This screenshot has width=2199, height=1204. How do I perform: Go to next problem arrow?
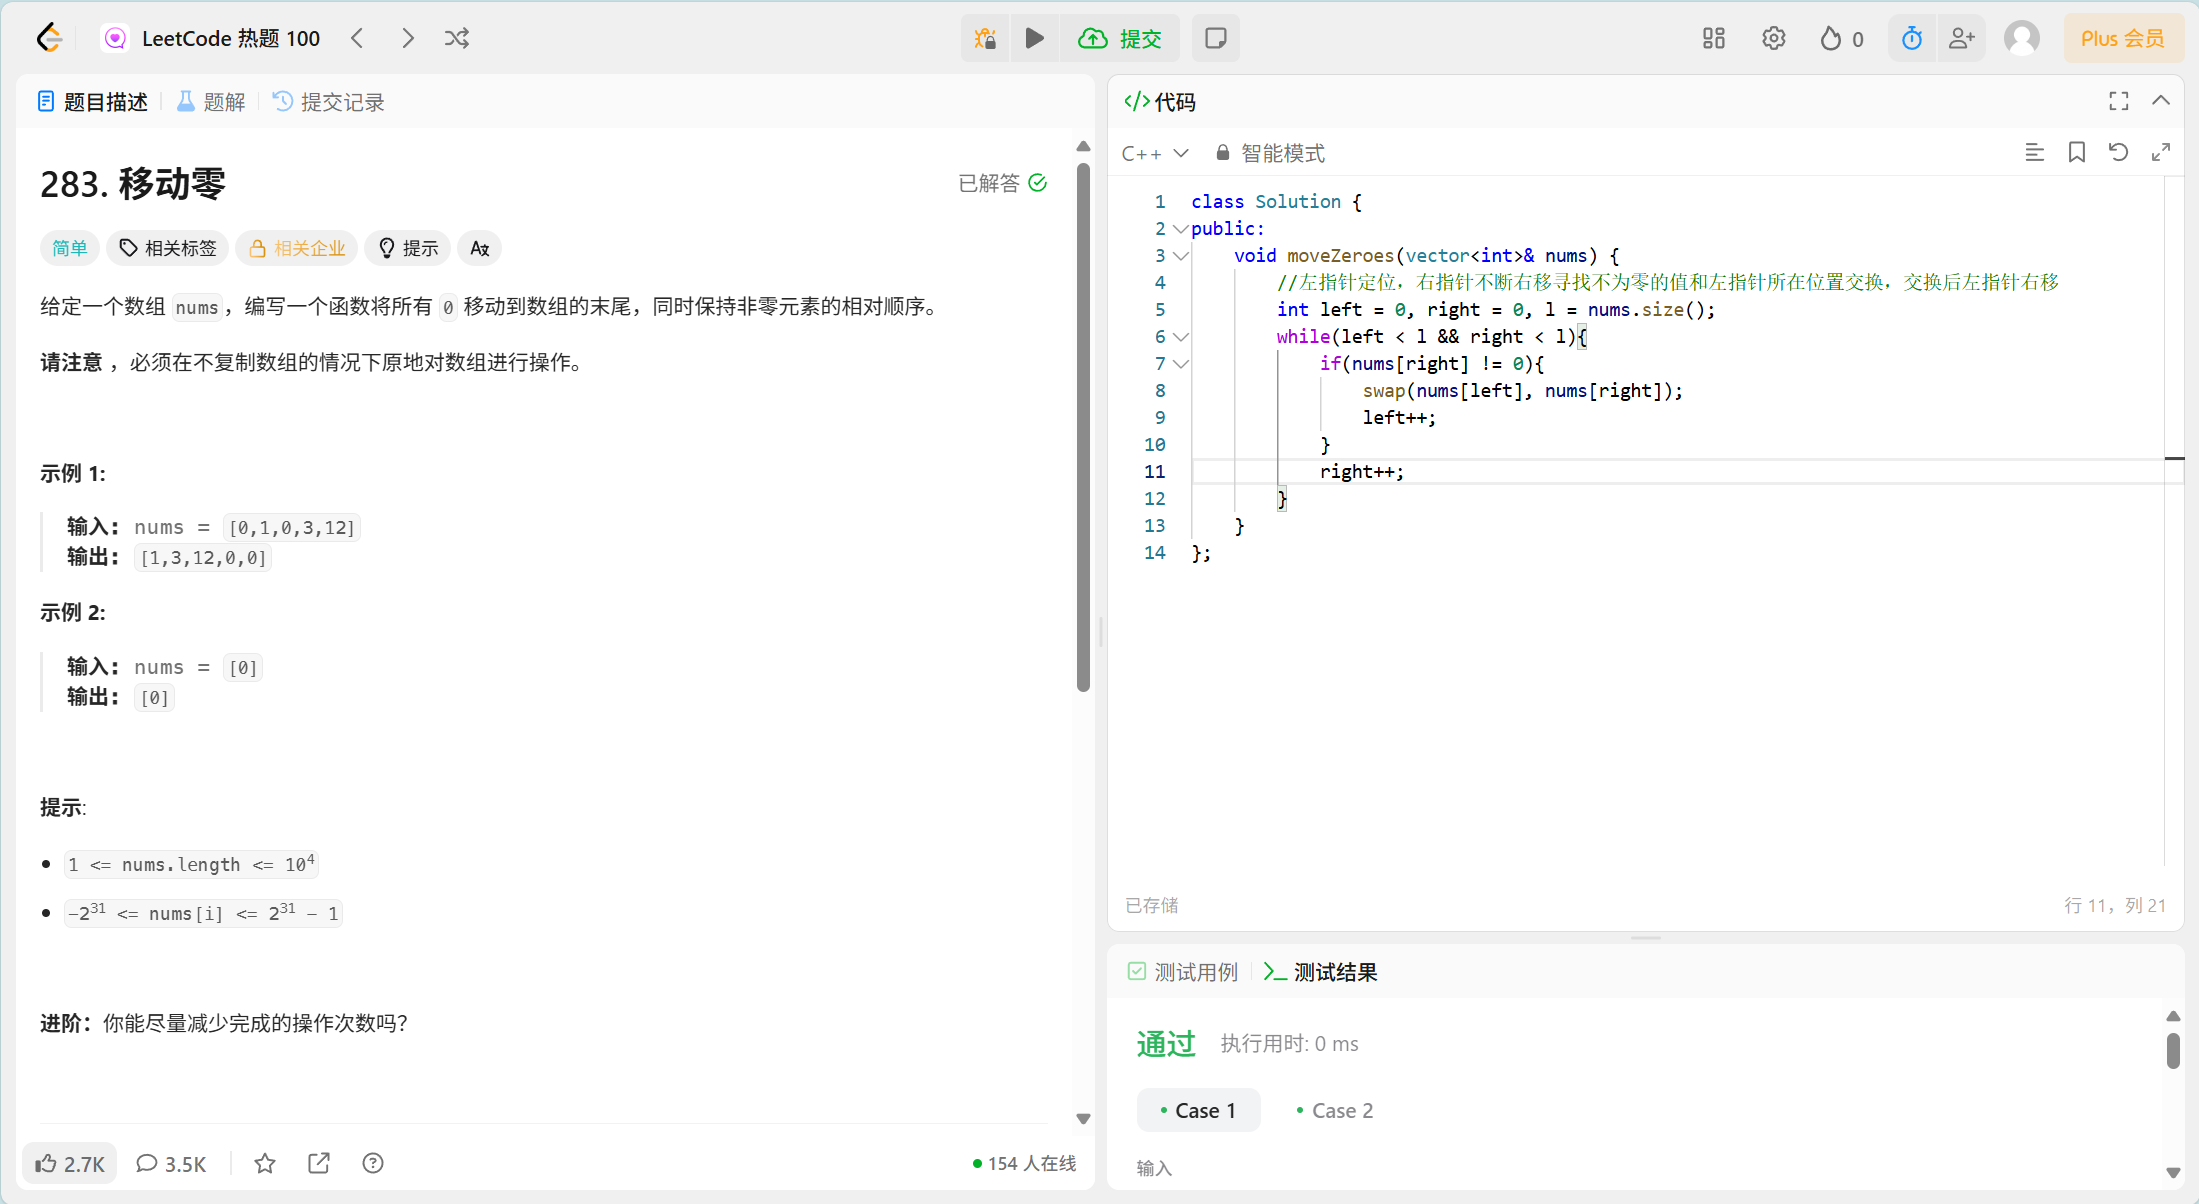point(407,38)
